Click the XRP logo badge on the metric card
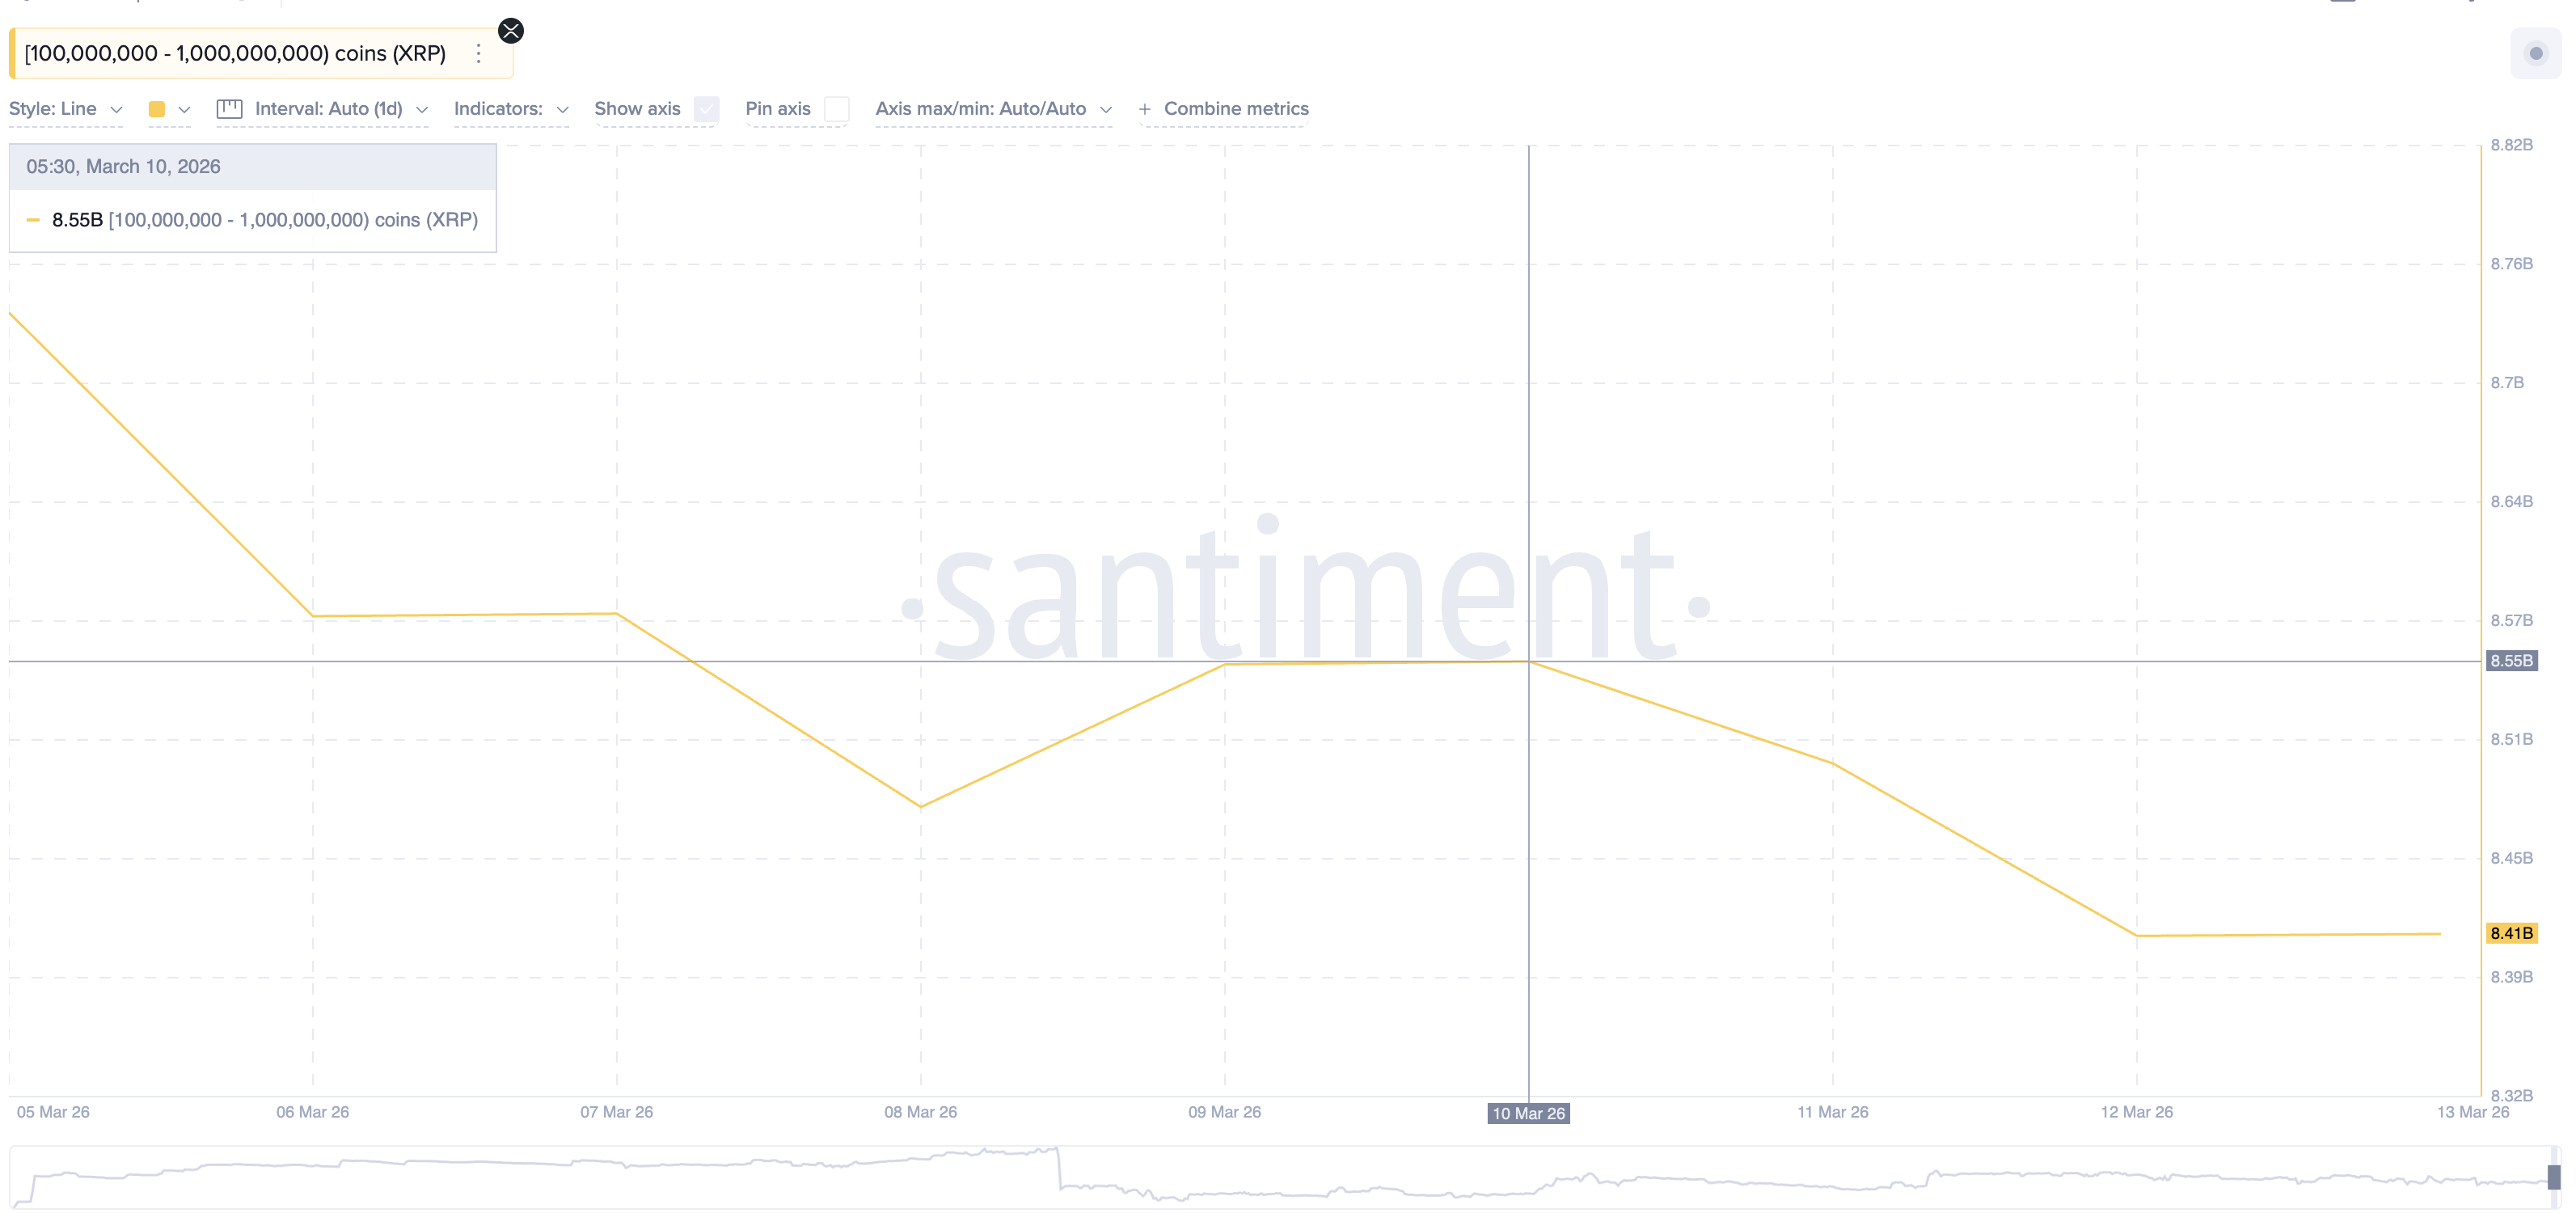This screenshot has height=1213, width=2576. pos(511,31)
